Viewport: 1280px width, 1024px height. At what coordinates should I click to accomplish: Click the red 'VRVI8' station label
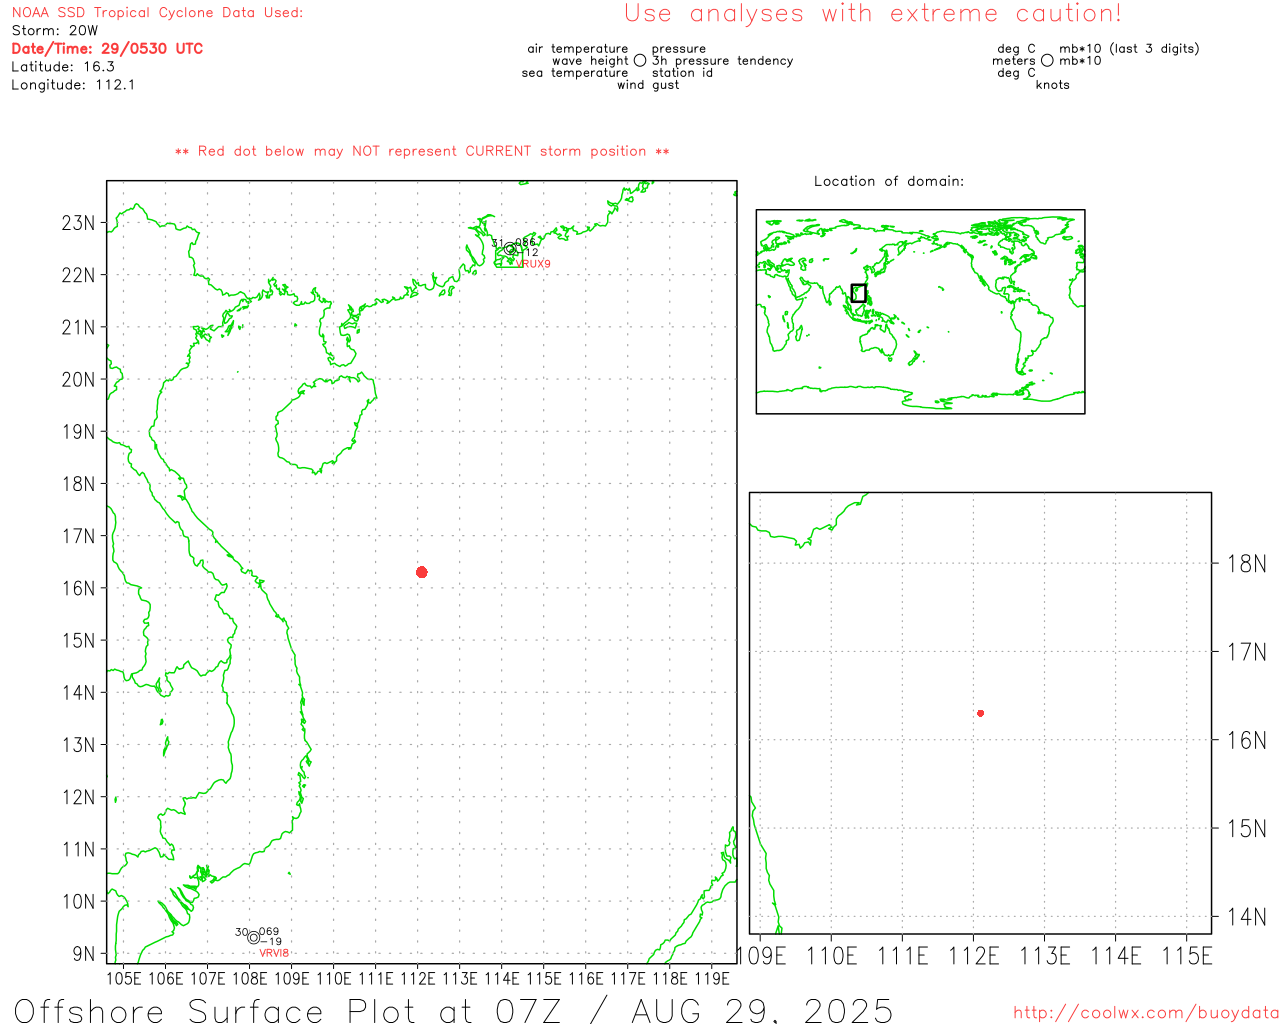click(274, 953)
